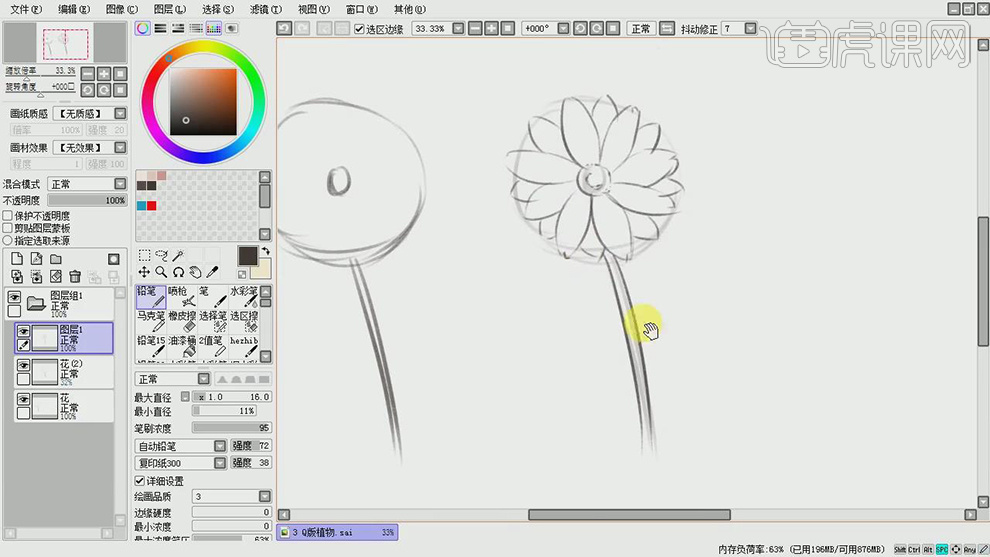Choose the magic wand selection tool
This screenshot has width=990, height=557.
pos(178,256)
